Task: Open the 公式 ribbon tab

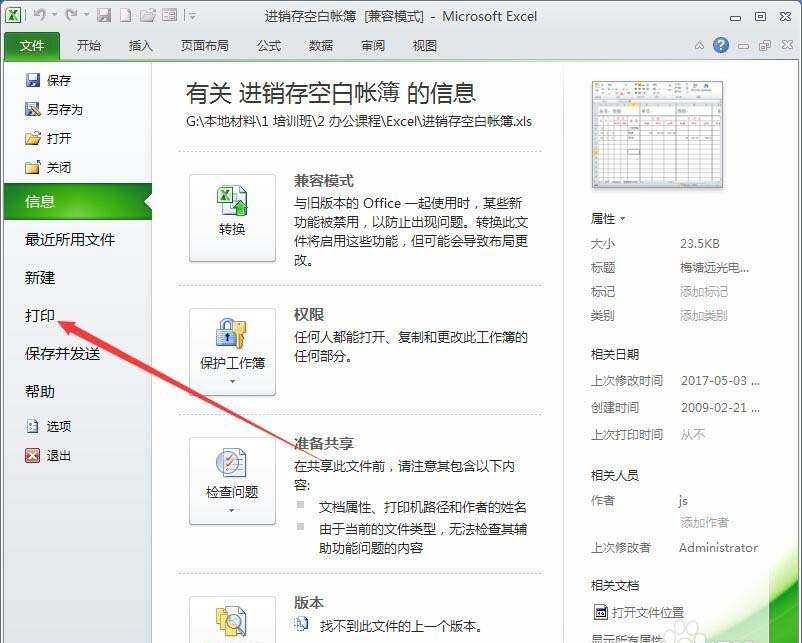Action: pyautogui.click(x=269, y=46)
